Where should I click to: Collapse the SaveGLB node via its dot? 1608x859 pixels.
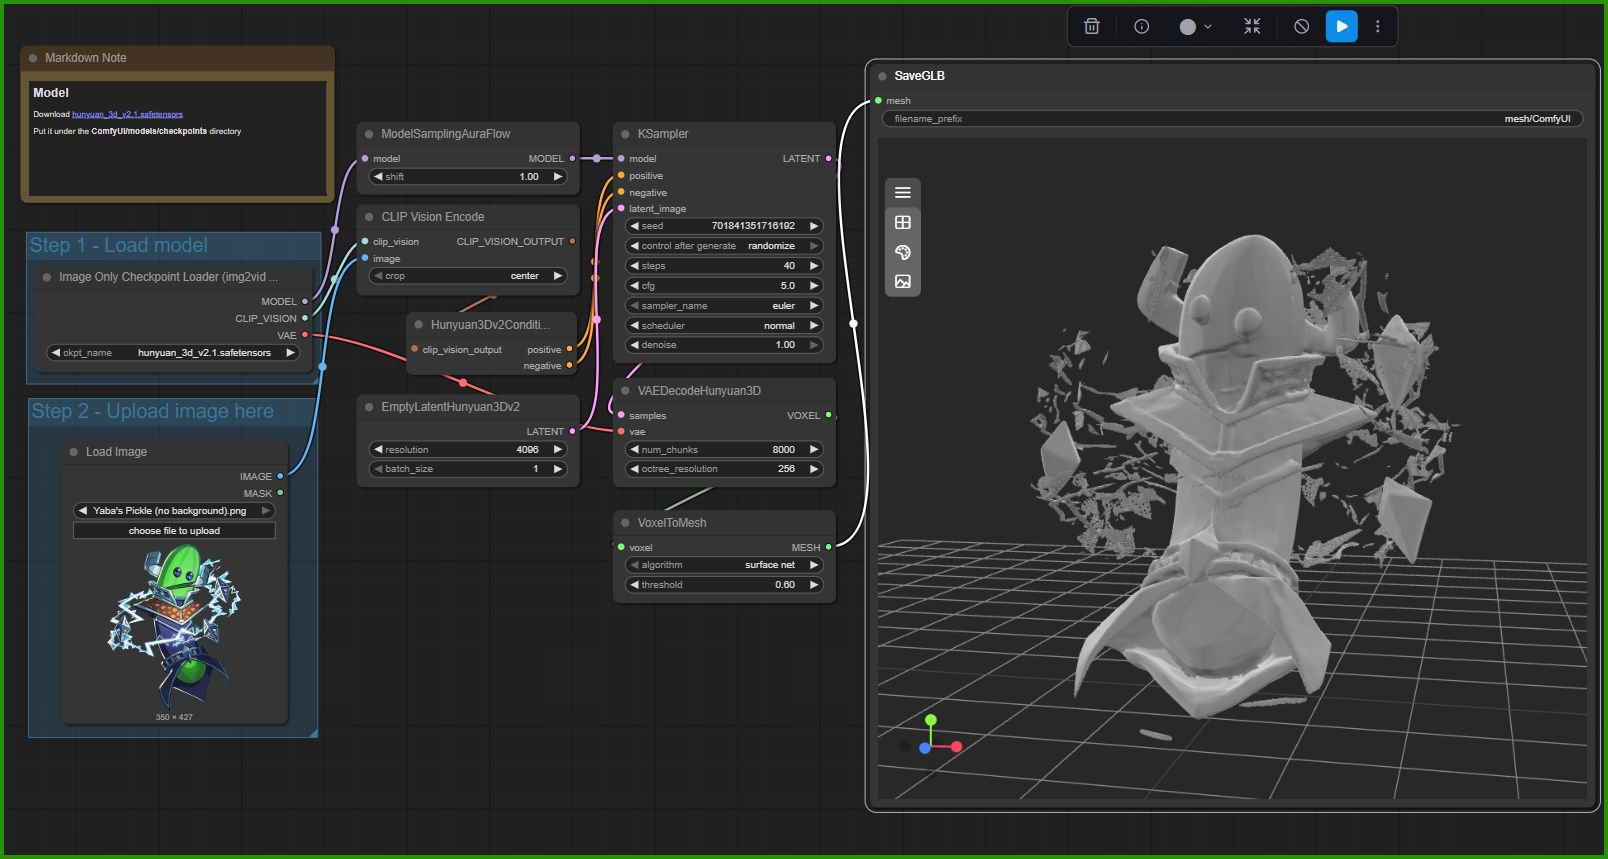coord(882,76)
